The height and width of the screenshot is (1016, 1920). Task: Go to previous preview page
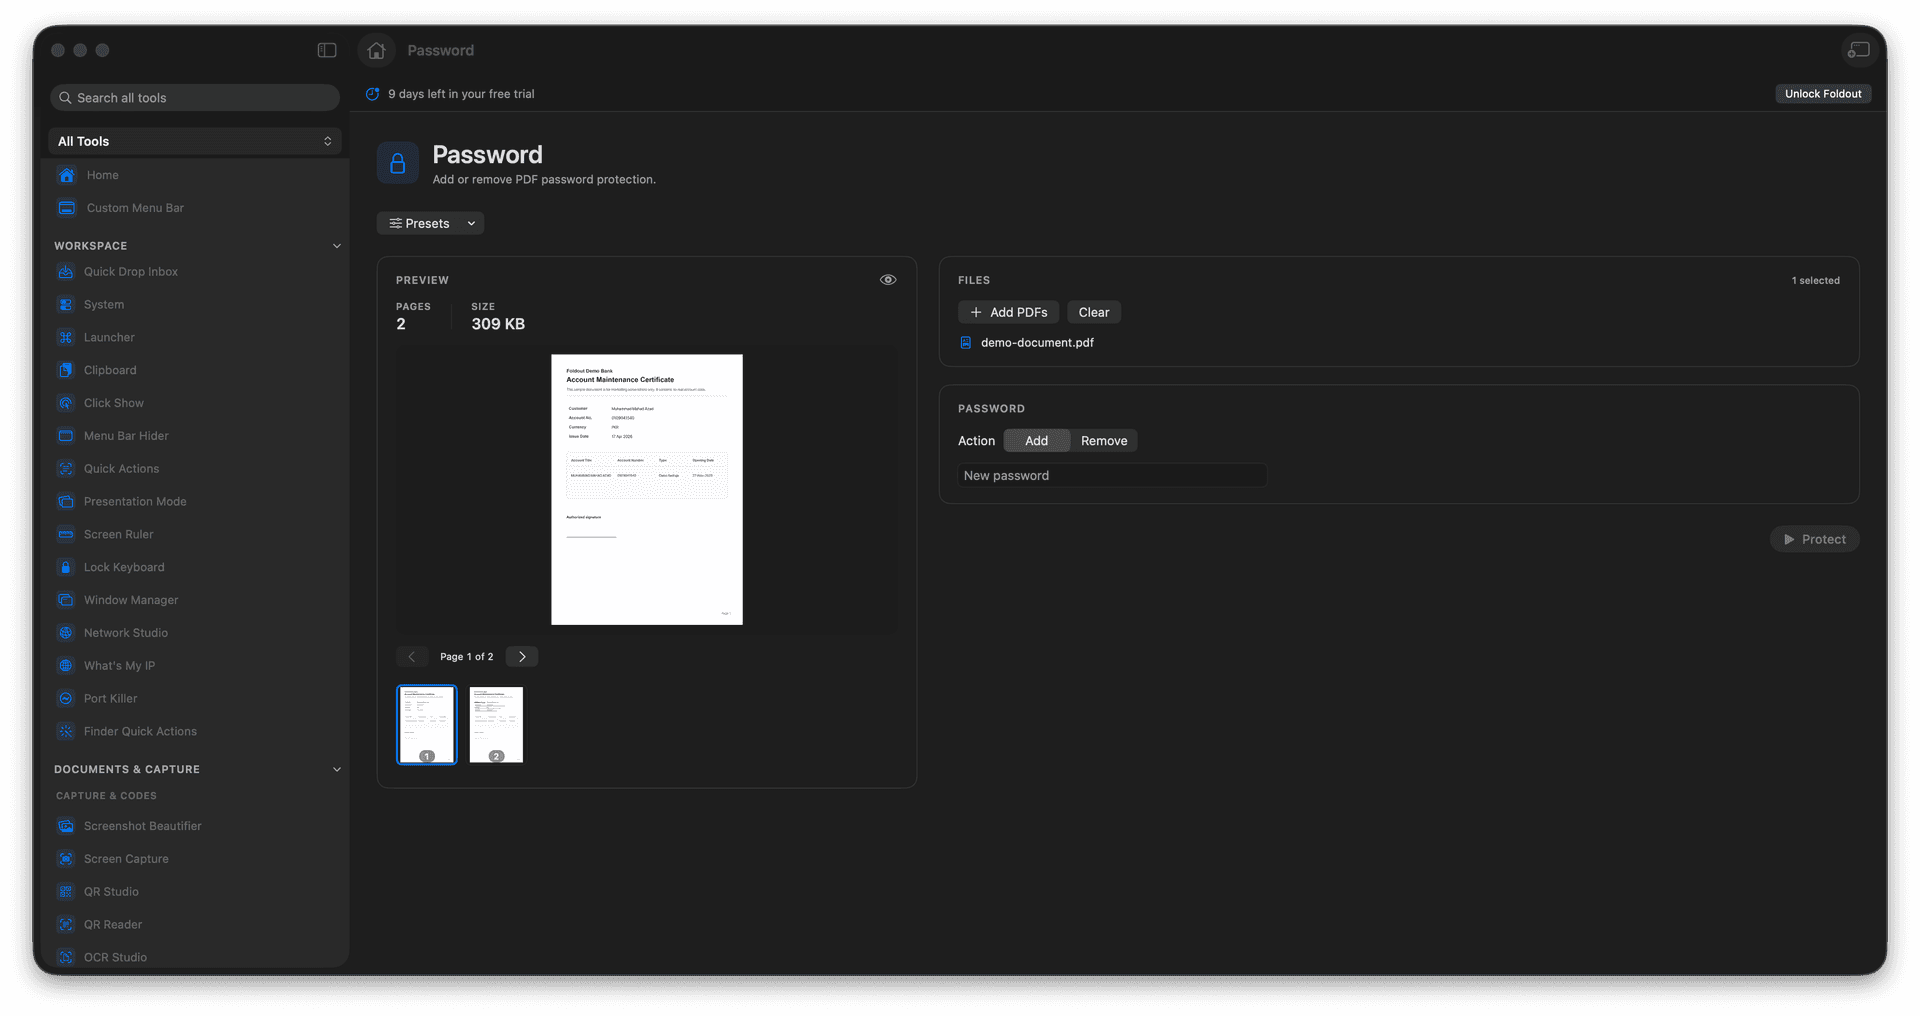point(412,657)
